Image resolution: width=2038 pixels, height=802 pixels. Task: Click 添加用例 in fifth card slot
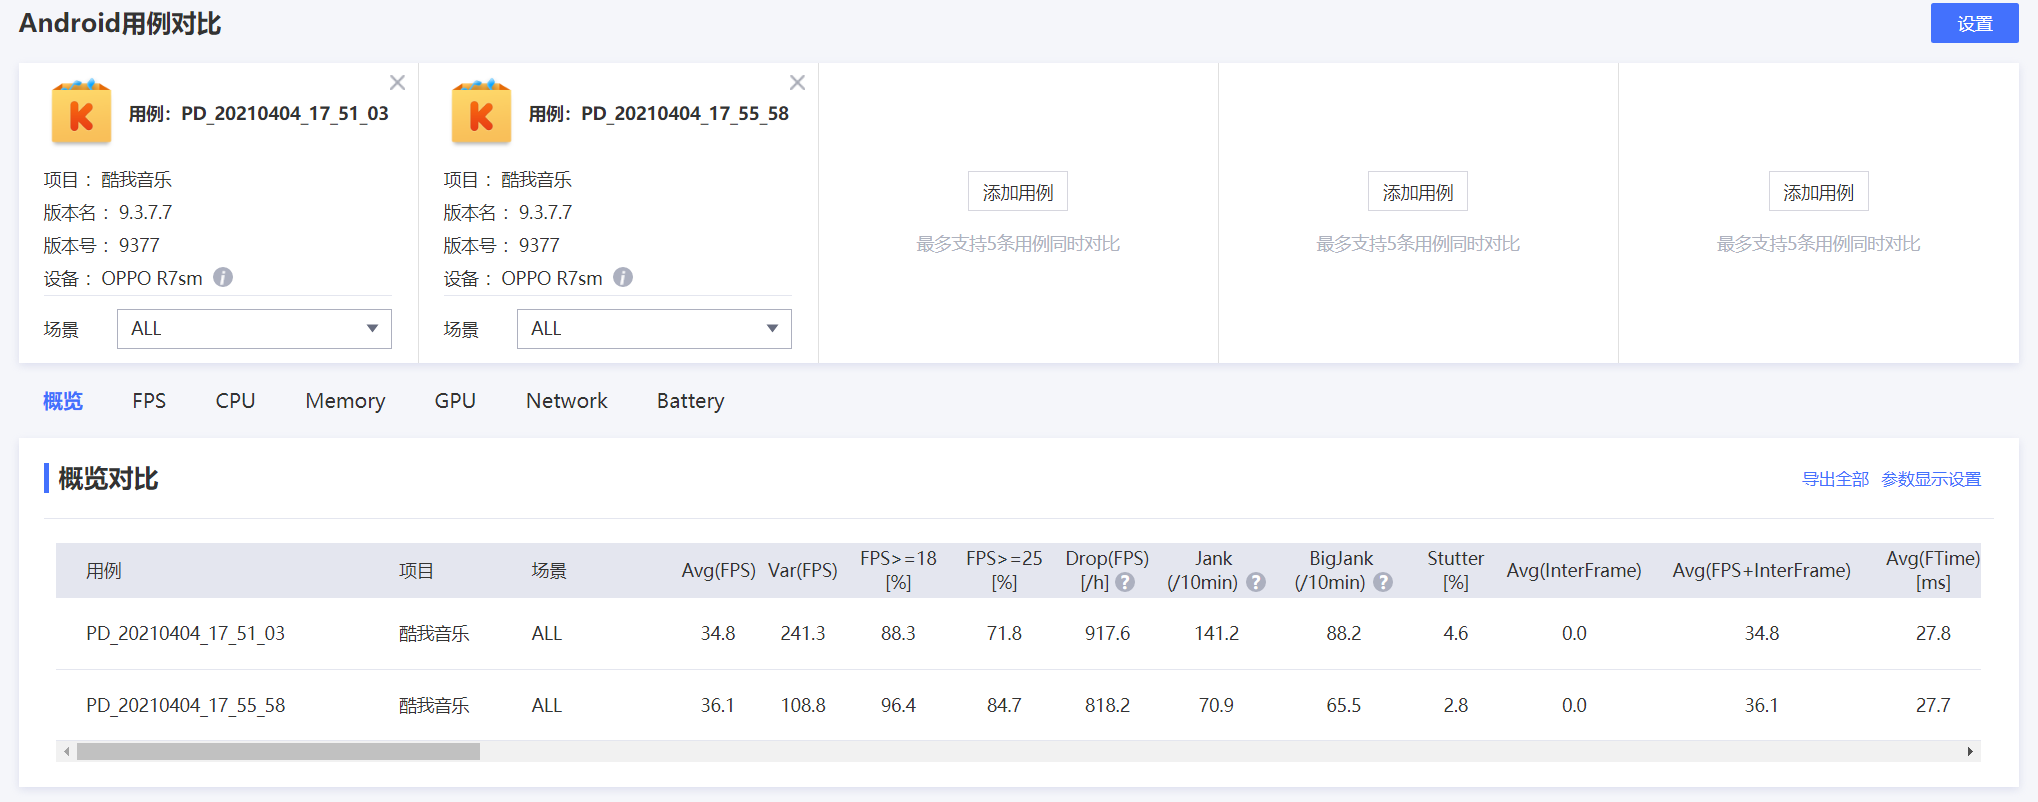[x=1818, y=192]
